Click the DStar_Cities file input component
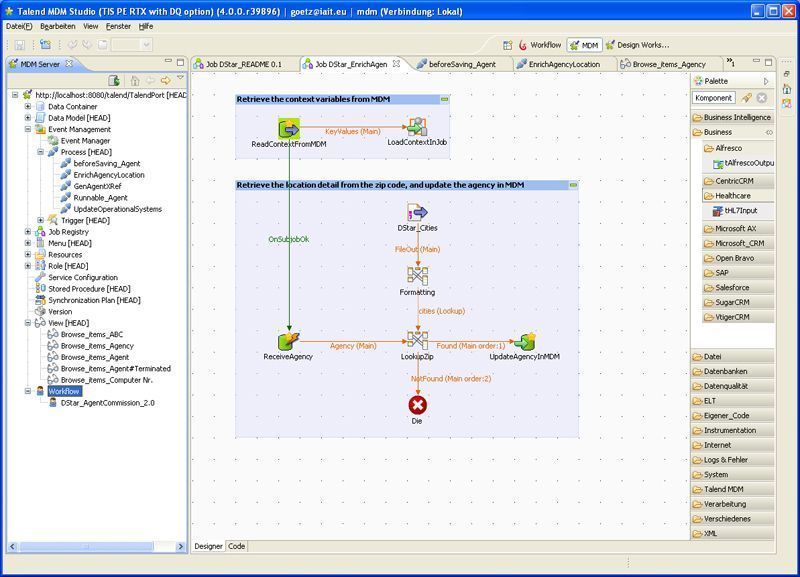 [x=417, y=212]
